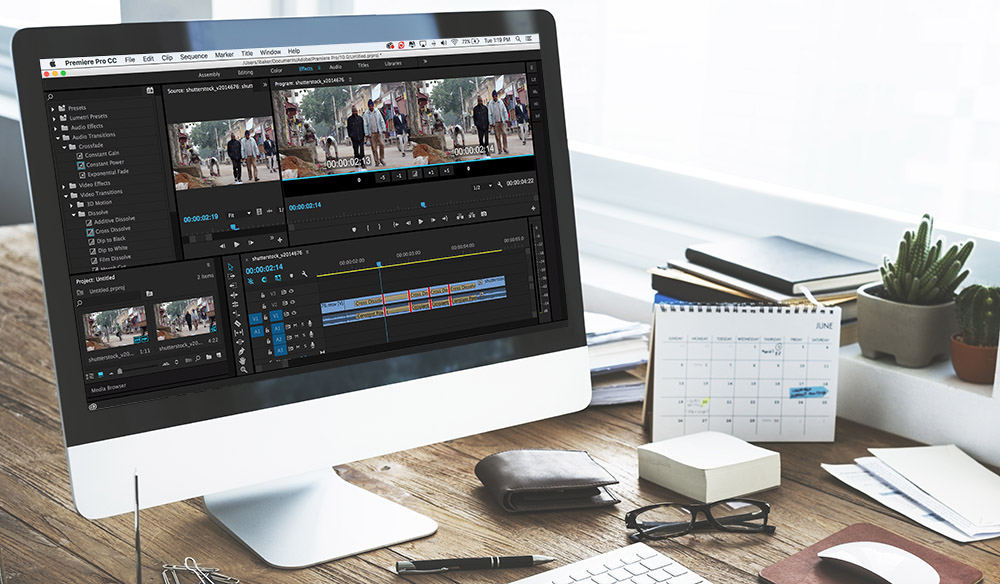This screenshot has height=584, width=1000.
Task: Click the Lift button in Program monitor
Action: click(x=460, y=217)
